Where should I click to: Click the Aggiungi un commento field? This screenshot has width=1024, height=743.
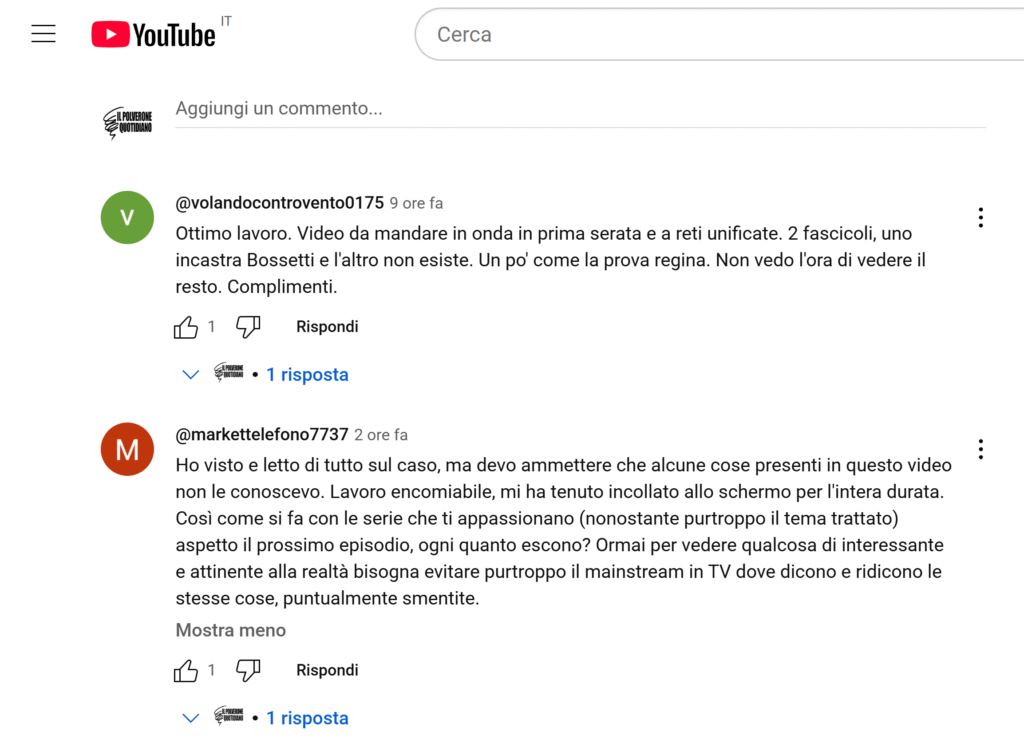pos(581,109)
